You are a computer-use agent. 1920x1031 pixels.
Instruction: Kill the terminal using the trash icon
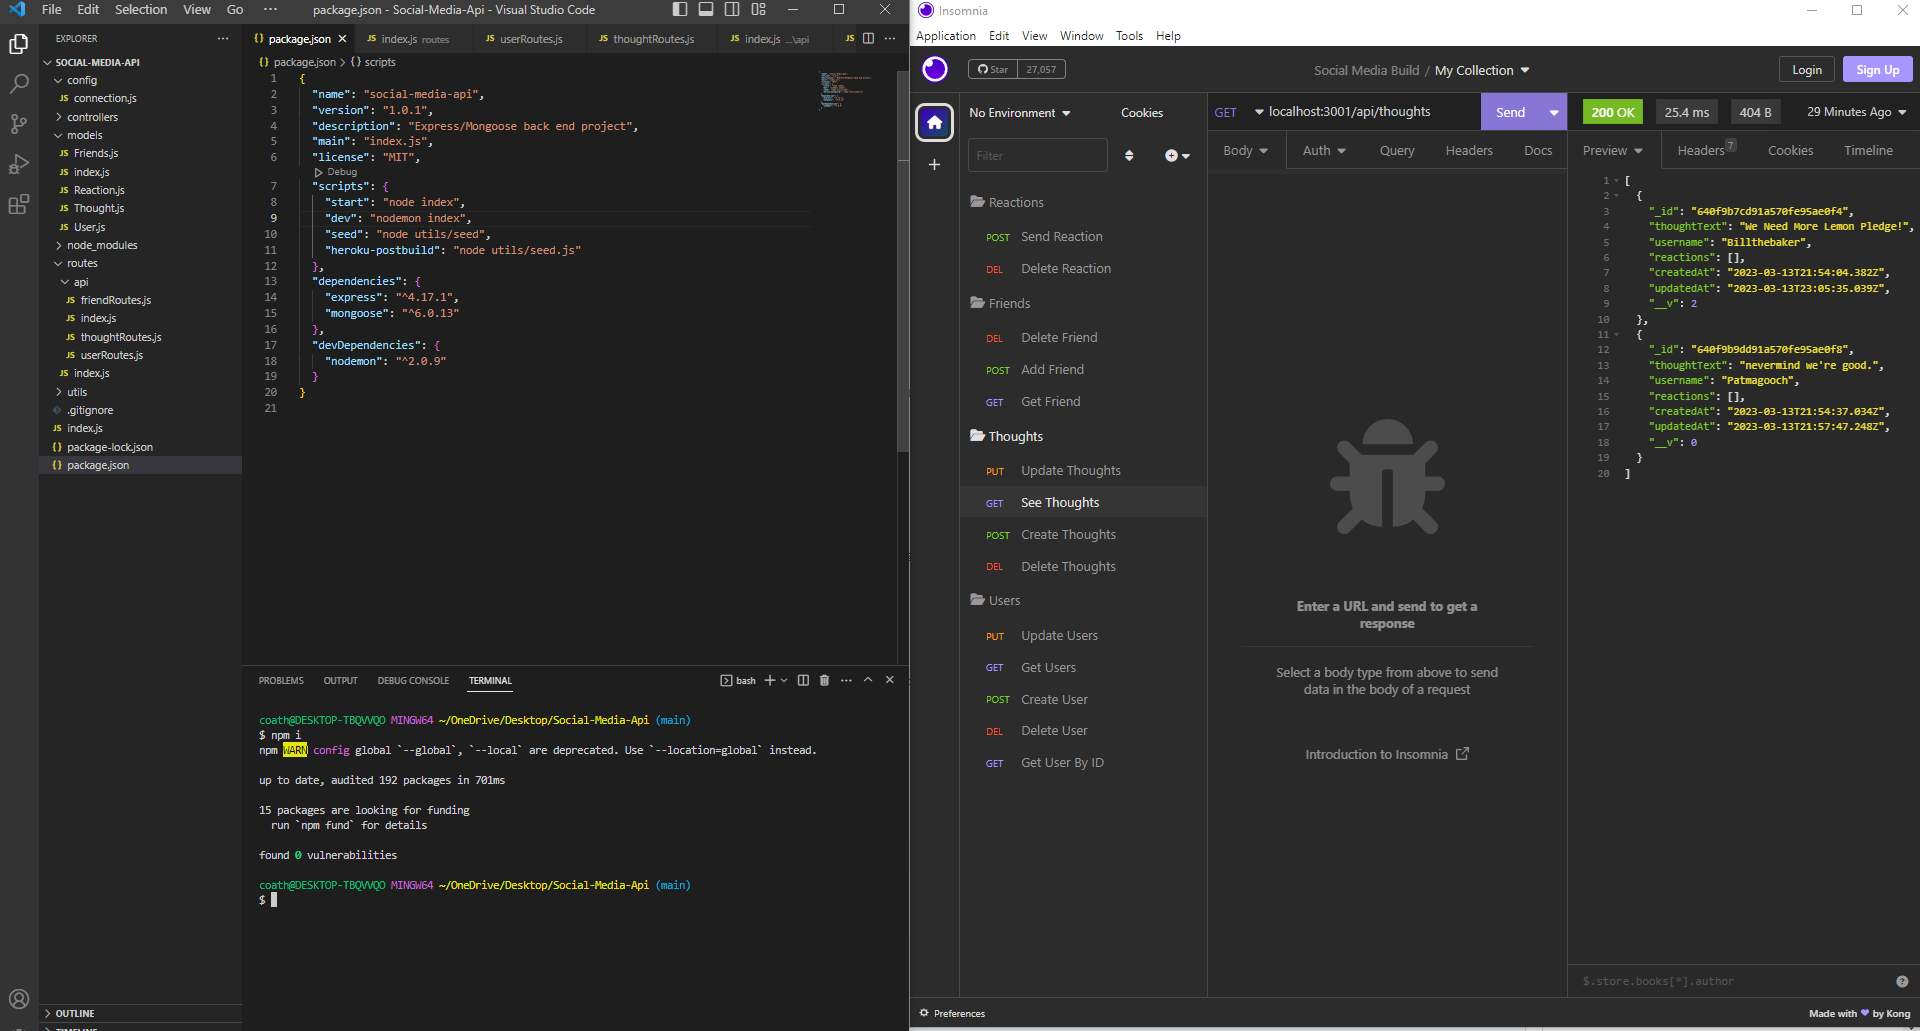coord(824,680)
